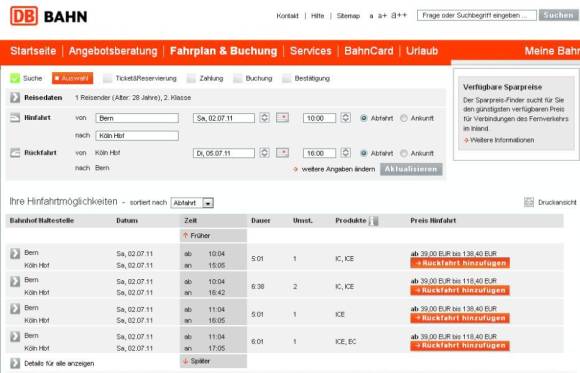The image size is (580, 373).
Task: Open the Urlaub menu
Action: (x=422, y=51)
